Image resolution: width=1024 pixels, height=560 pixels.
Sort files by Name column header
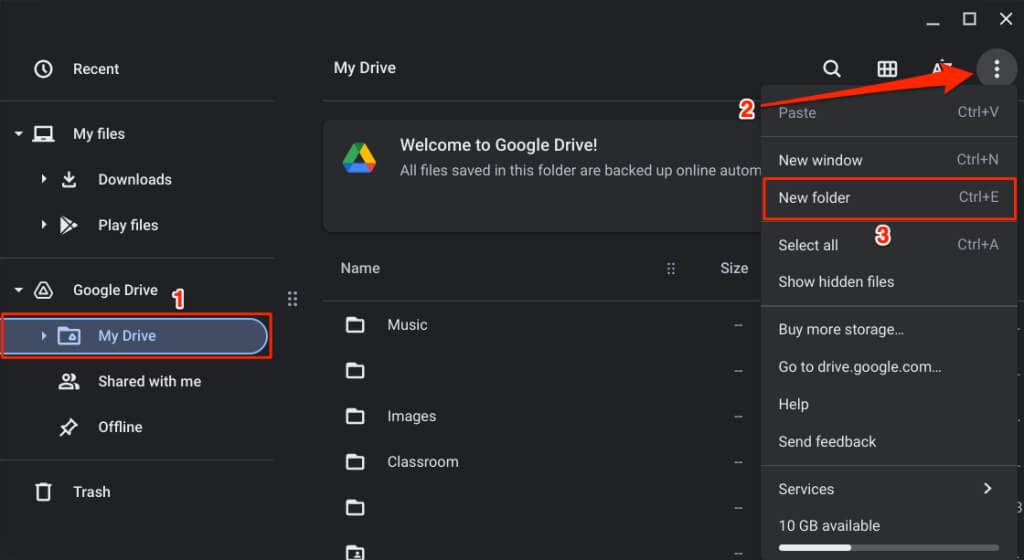(360, 268)
